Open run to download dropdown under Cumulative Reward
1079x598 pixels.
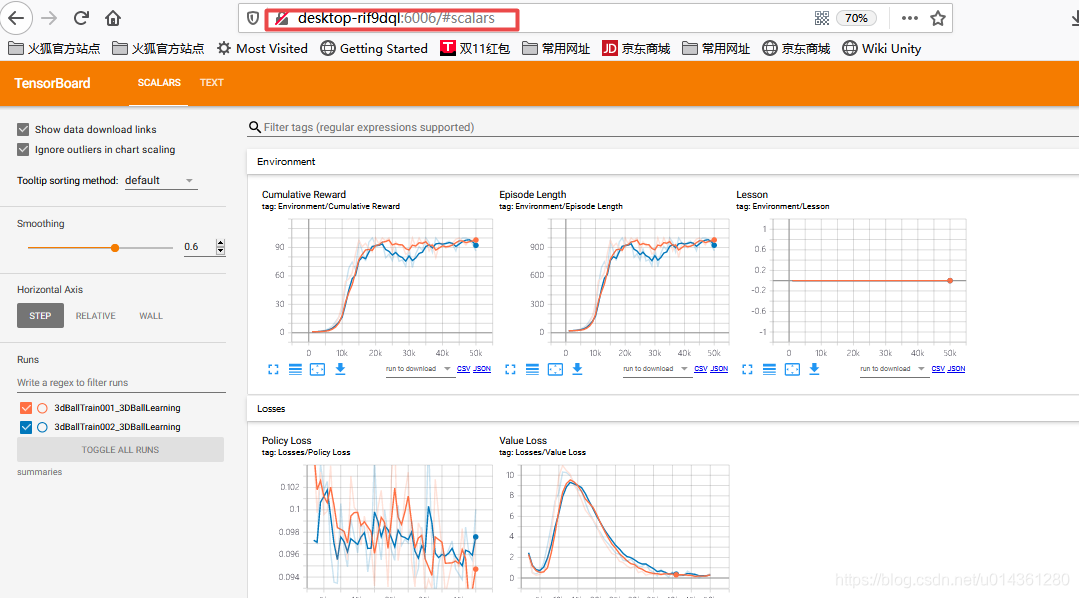418,369
